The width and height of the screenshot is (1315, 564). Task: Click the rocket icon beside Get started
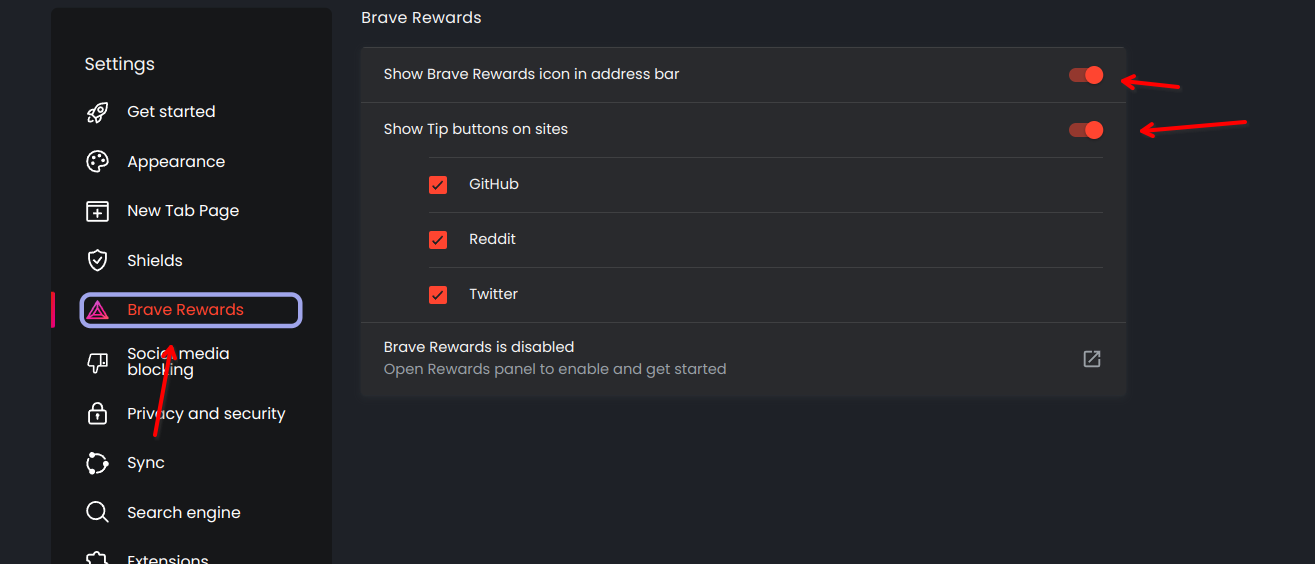(97, 112)
